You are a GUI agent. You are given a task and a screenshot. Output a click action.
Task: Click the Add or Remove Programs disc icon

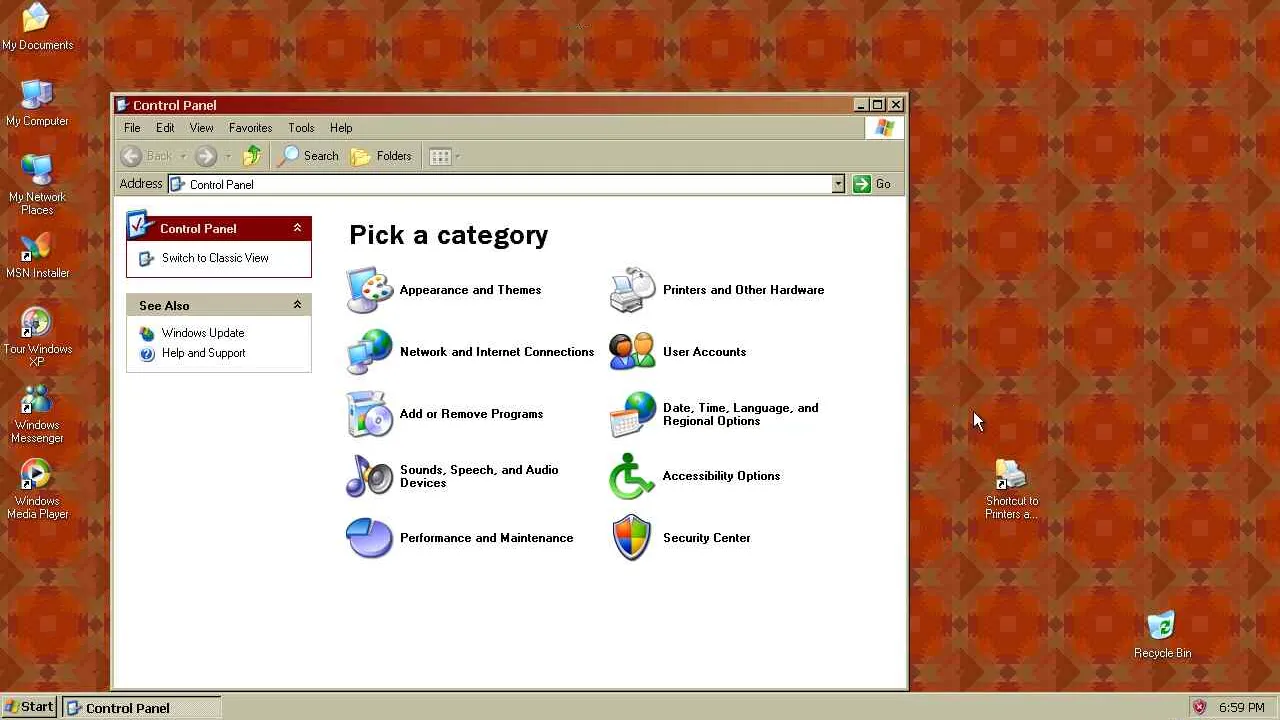[370, 414]
